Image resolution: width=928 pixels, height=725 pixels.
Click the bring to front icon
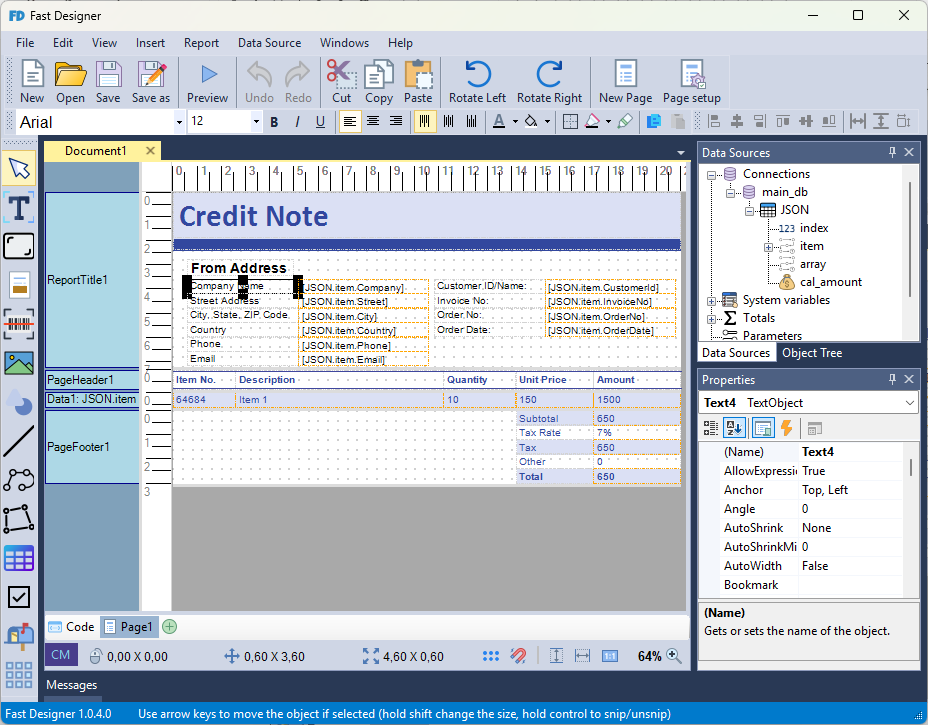pyautogui.click(x=653, y=122)
